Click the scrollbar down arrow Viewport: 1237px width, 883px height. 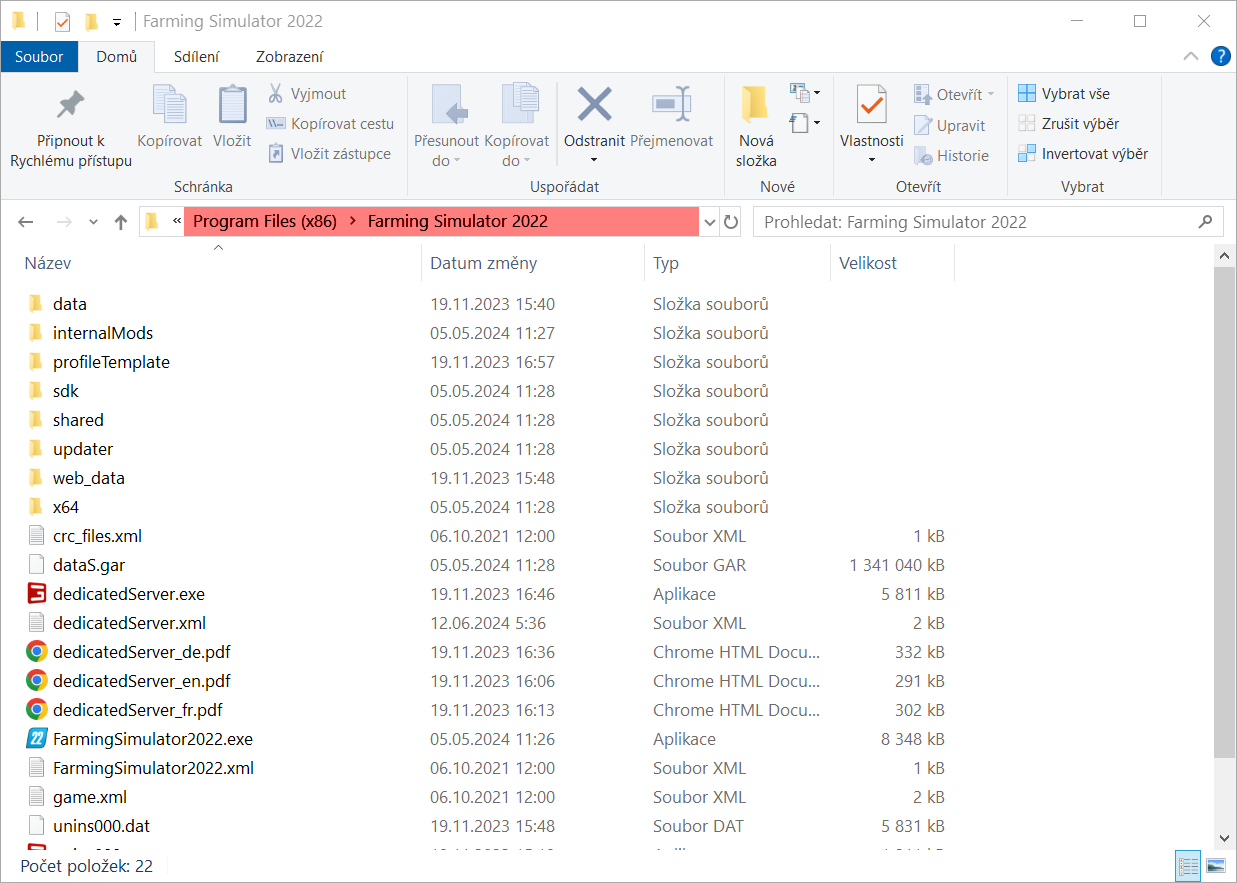coord(1225,838)
